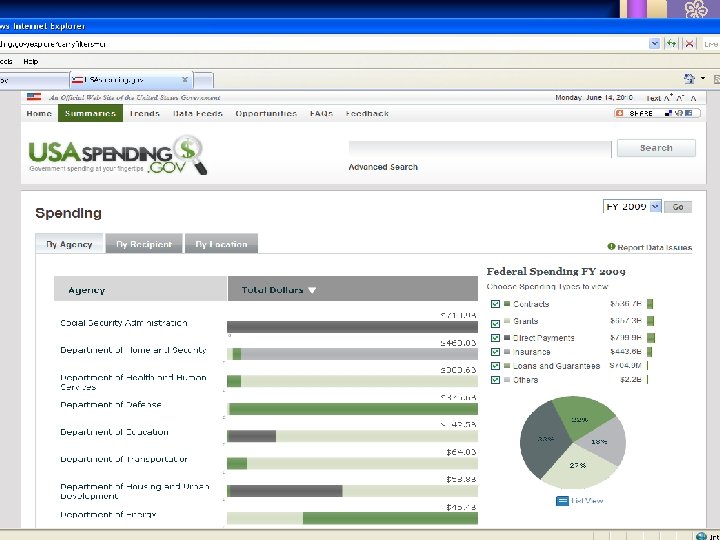Uncheck the Insurance spending type
This screenshot has height=540, width=720.
(495, 352)
